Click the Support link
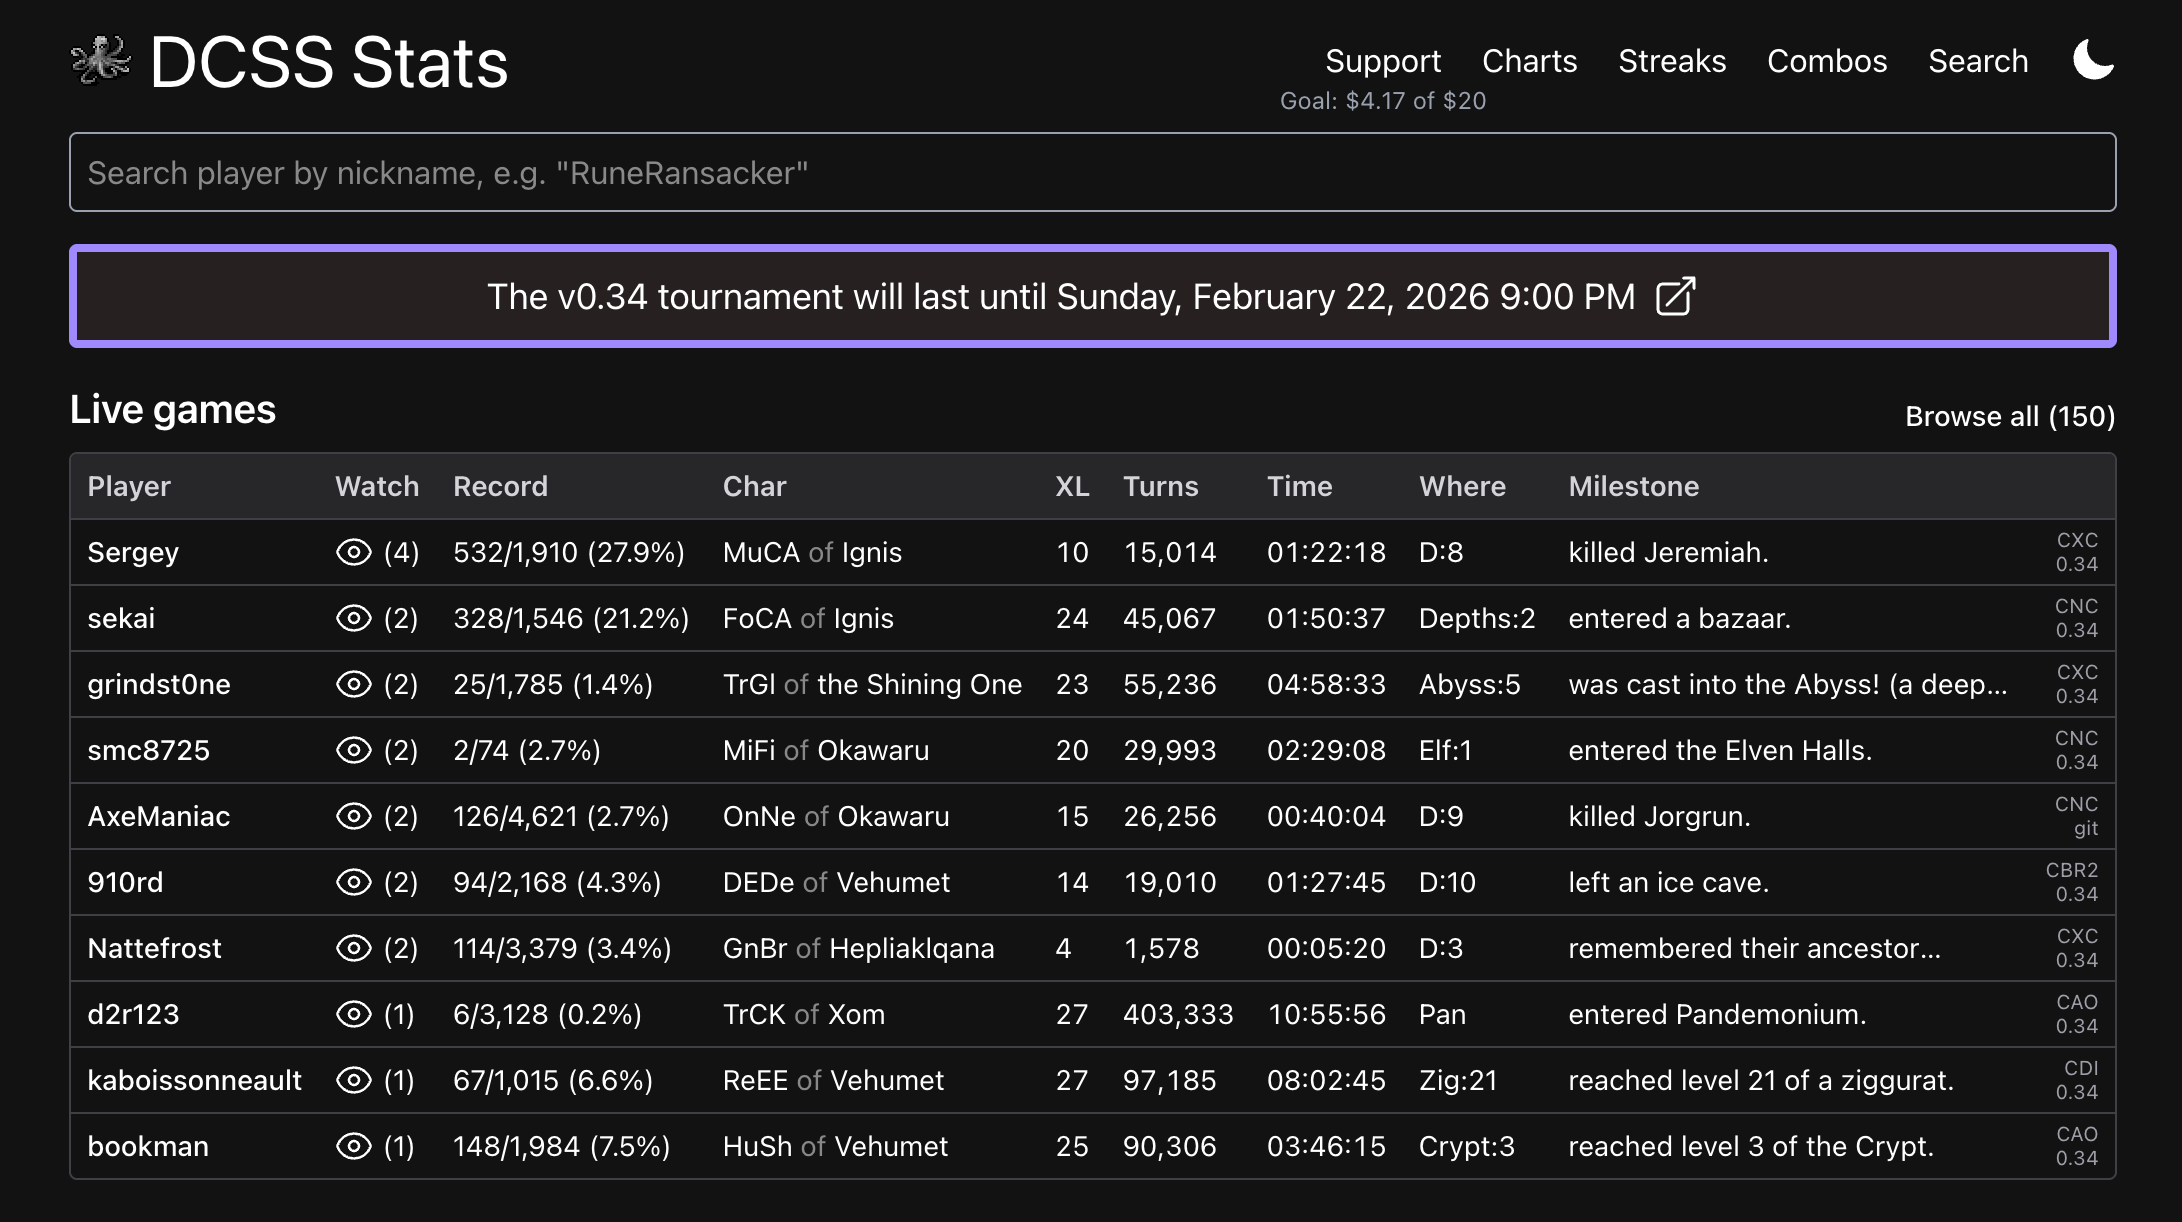Screen dimensions: 2182x1222 1383,61
